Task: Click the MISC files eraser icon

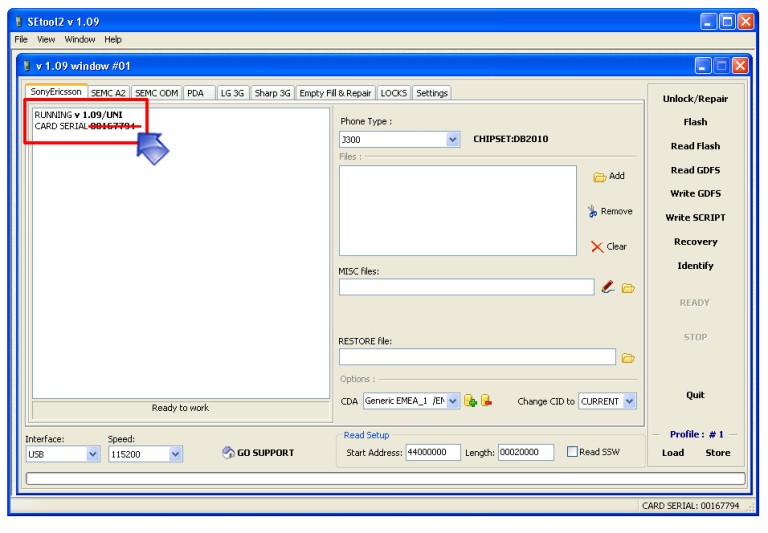Action: tap(608, 287)
